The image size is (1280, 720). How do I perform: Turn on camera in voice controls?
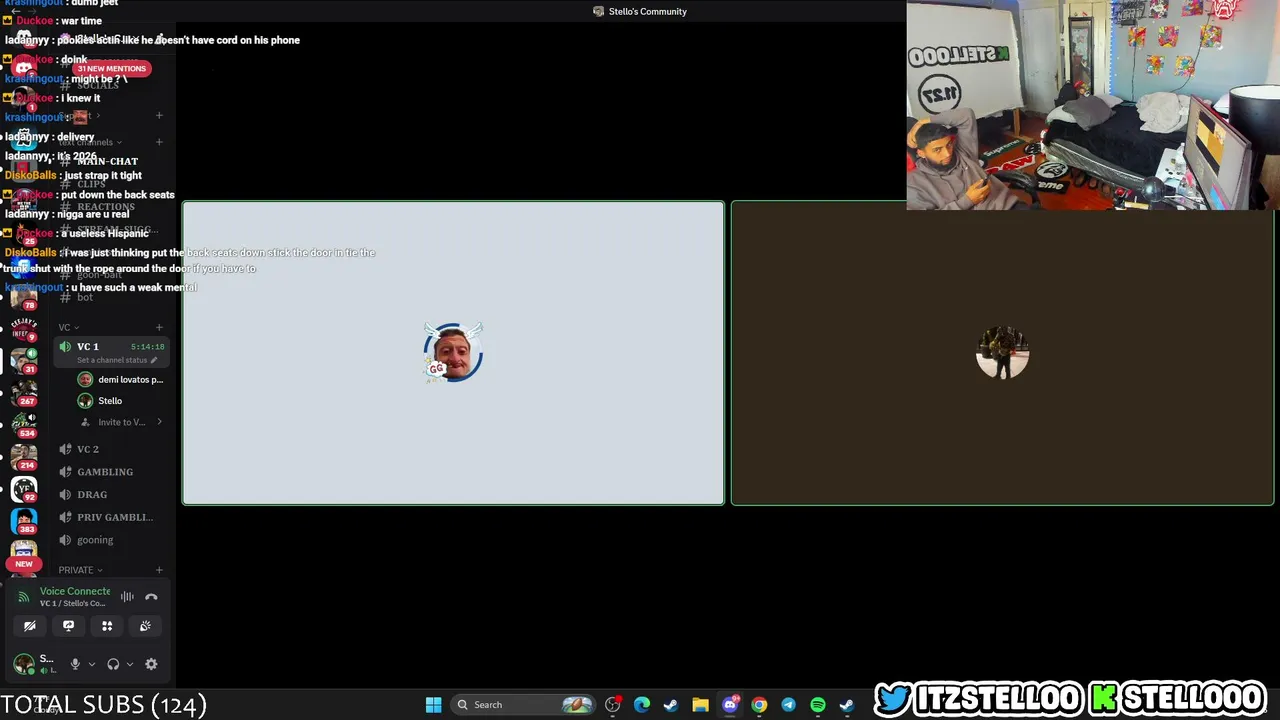click(x=30, y=626)
